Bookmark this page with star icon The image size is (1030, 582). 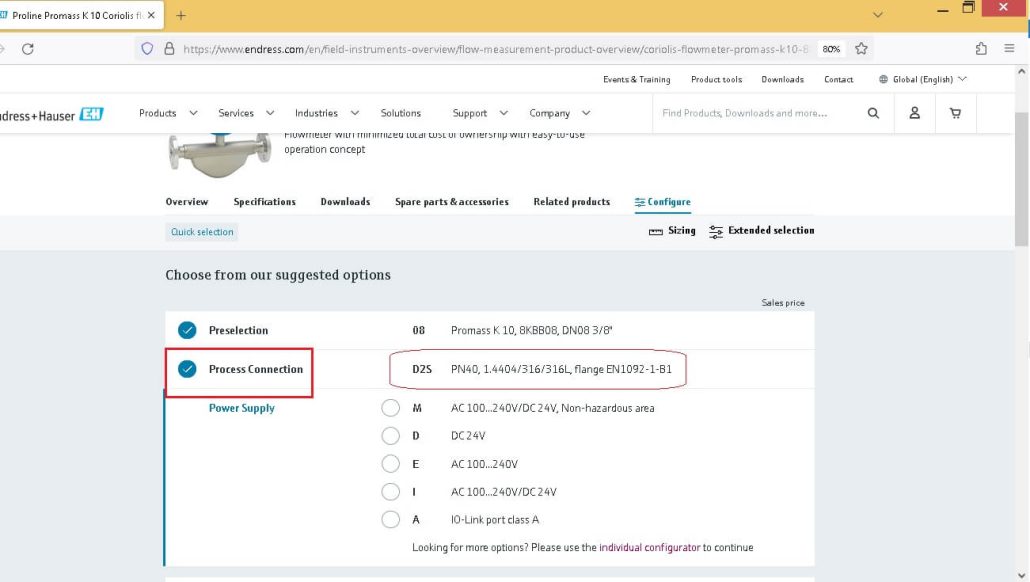[x=861, y=49]
